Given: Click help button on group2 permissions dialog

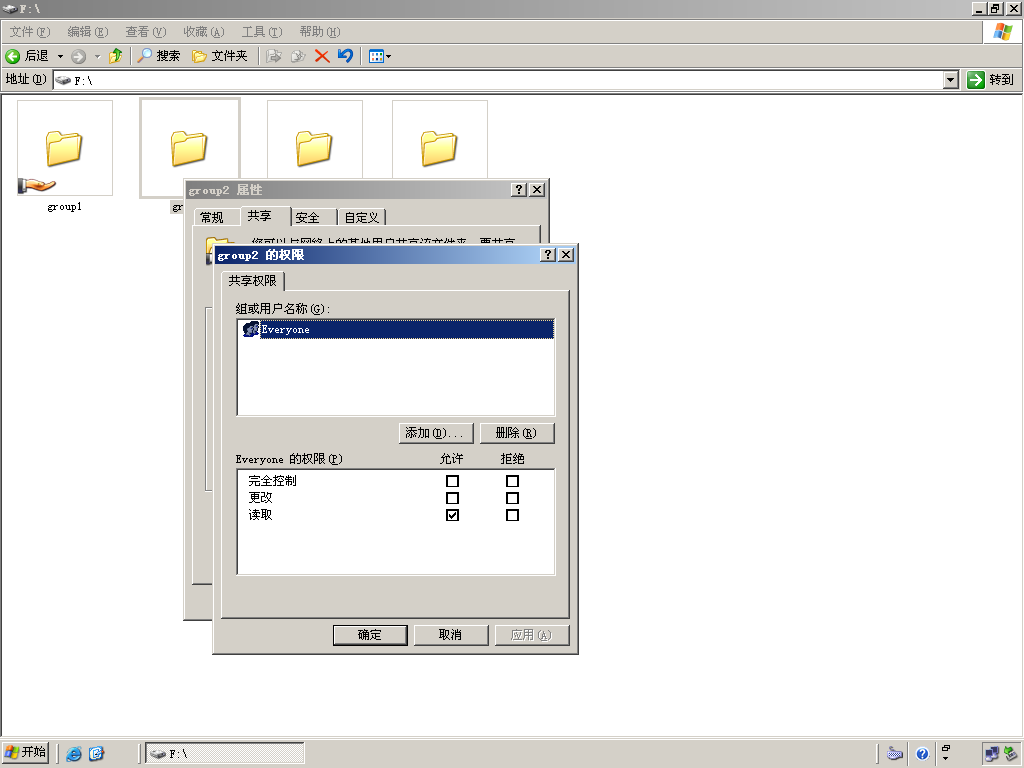Looking at the screenshot, I should coord(549,255).
